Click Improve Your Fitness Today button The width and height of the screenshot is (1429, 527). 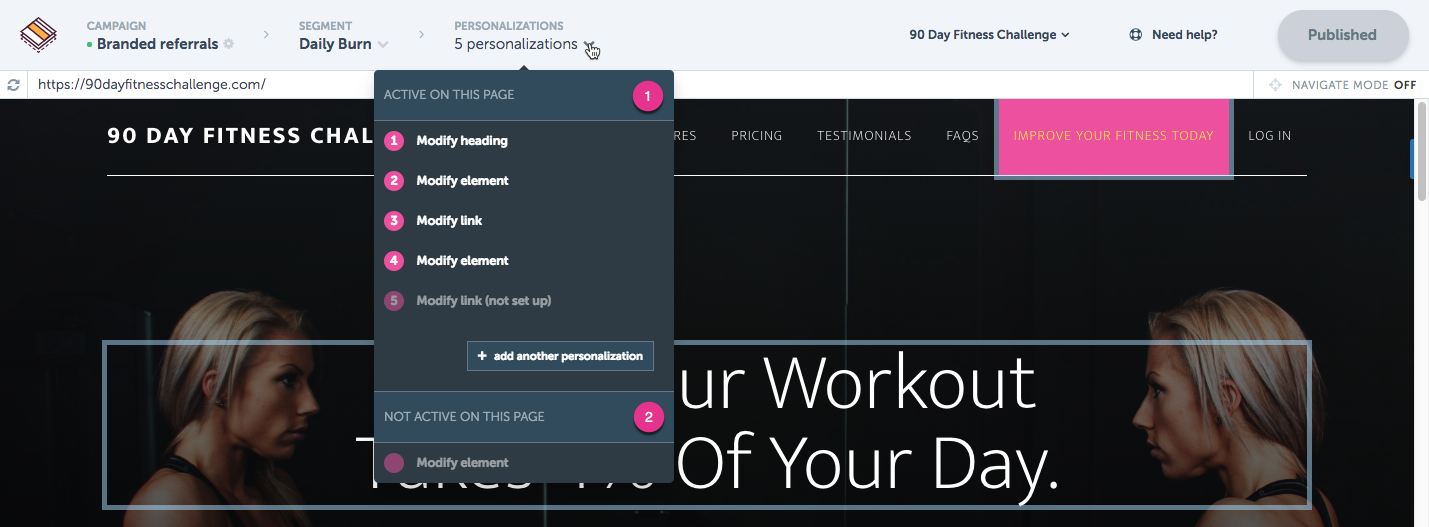click(1113, 137)
